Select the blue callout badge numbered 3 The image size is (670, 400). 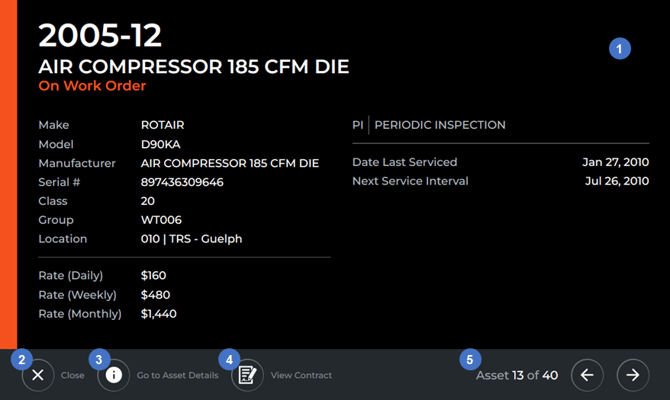pos(98,358)
